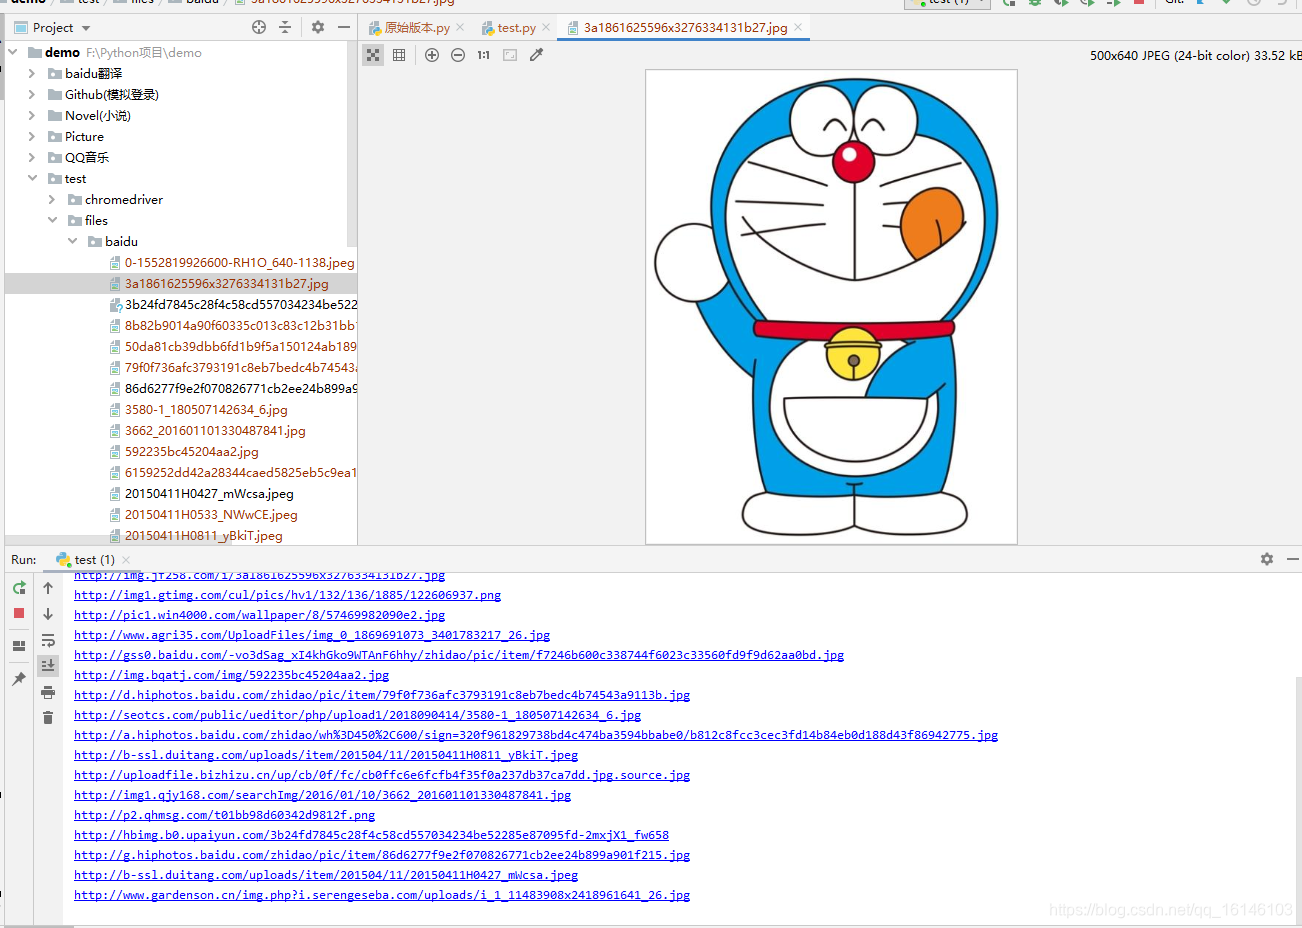Select file 20150411H0811_yBkiT.jpeg
This screenshot has height=928, width=1302.
point(204,536)
